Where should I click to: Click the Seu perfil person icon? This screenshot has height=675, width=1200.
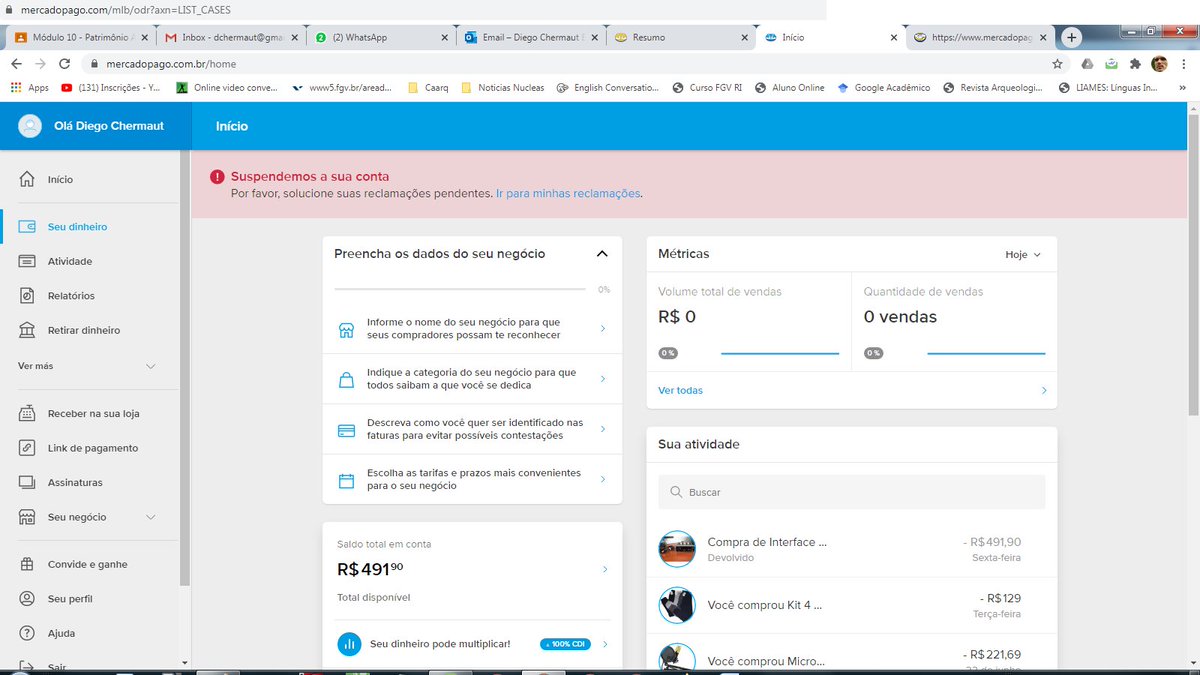[28, 599]
